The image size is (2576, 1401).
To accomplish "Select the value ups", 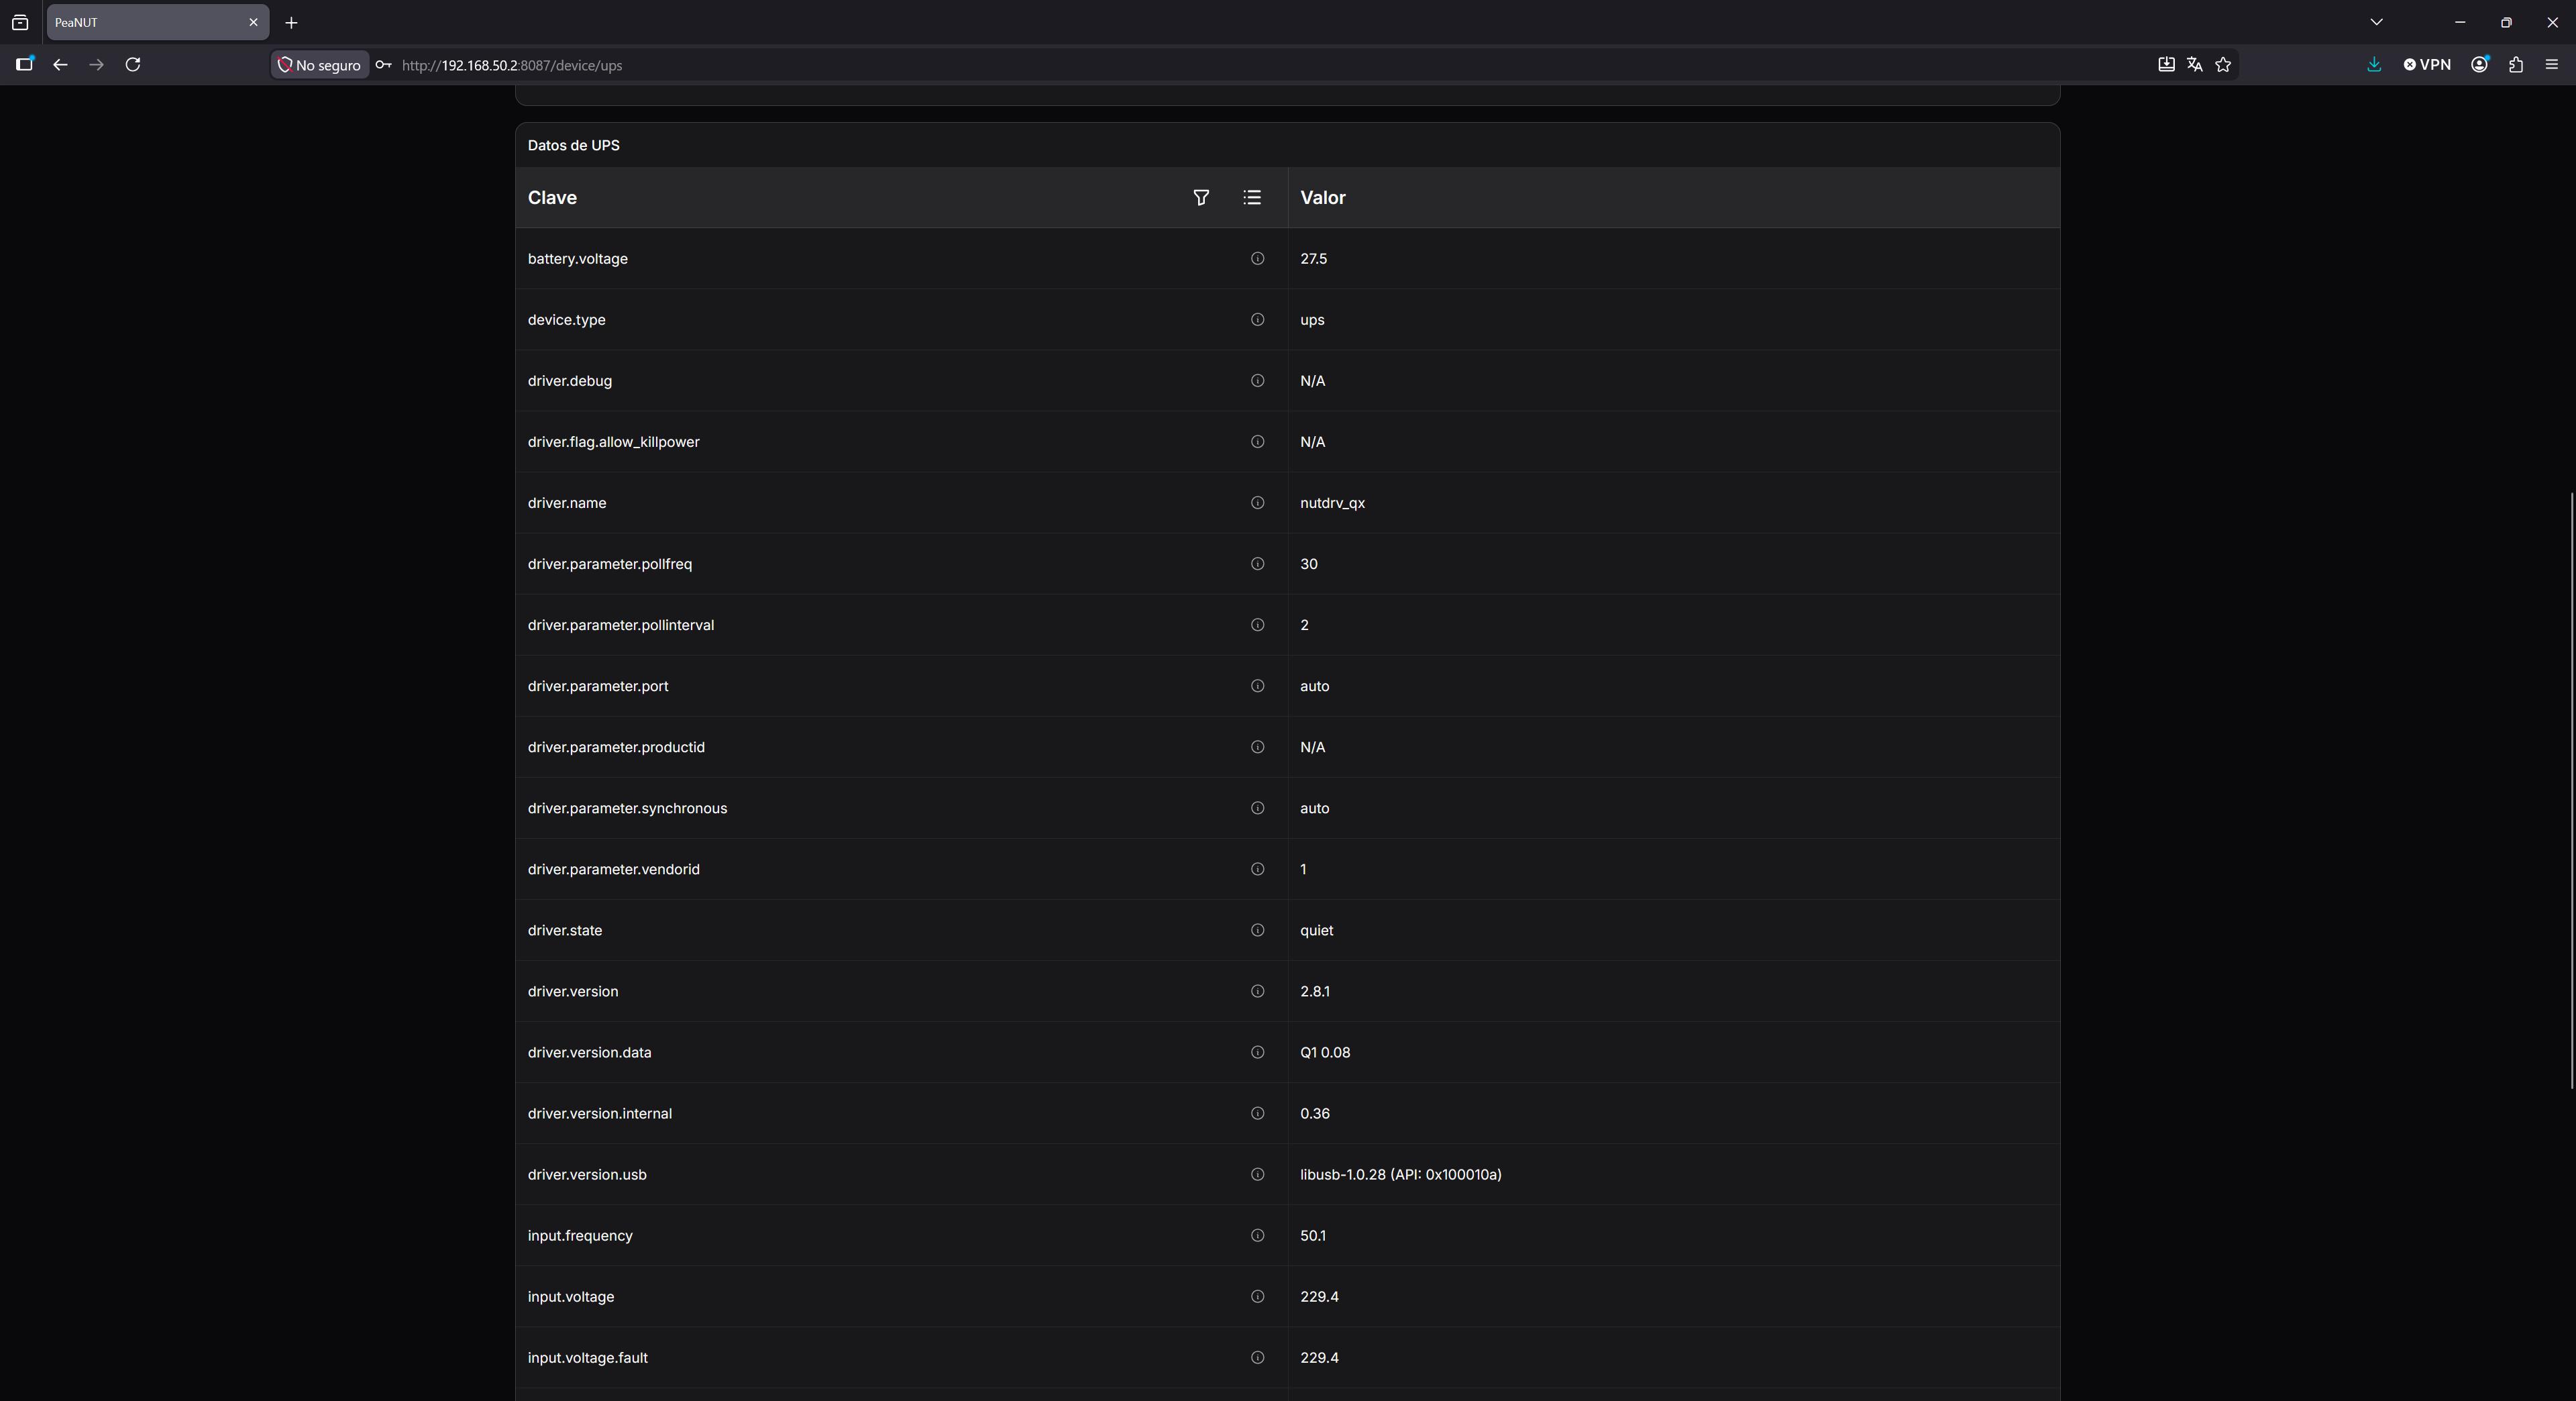I will 1312,320.
